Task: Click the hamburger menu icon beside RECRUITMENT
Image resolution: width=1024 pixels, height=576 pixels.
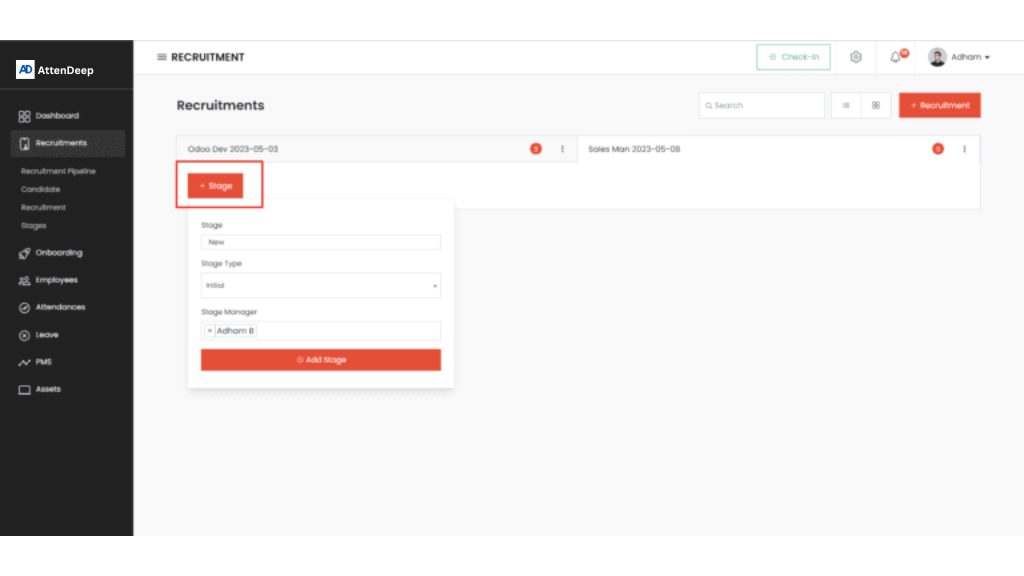Action: point(162,57)
